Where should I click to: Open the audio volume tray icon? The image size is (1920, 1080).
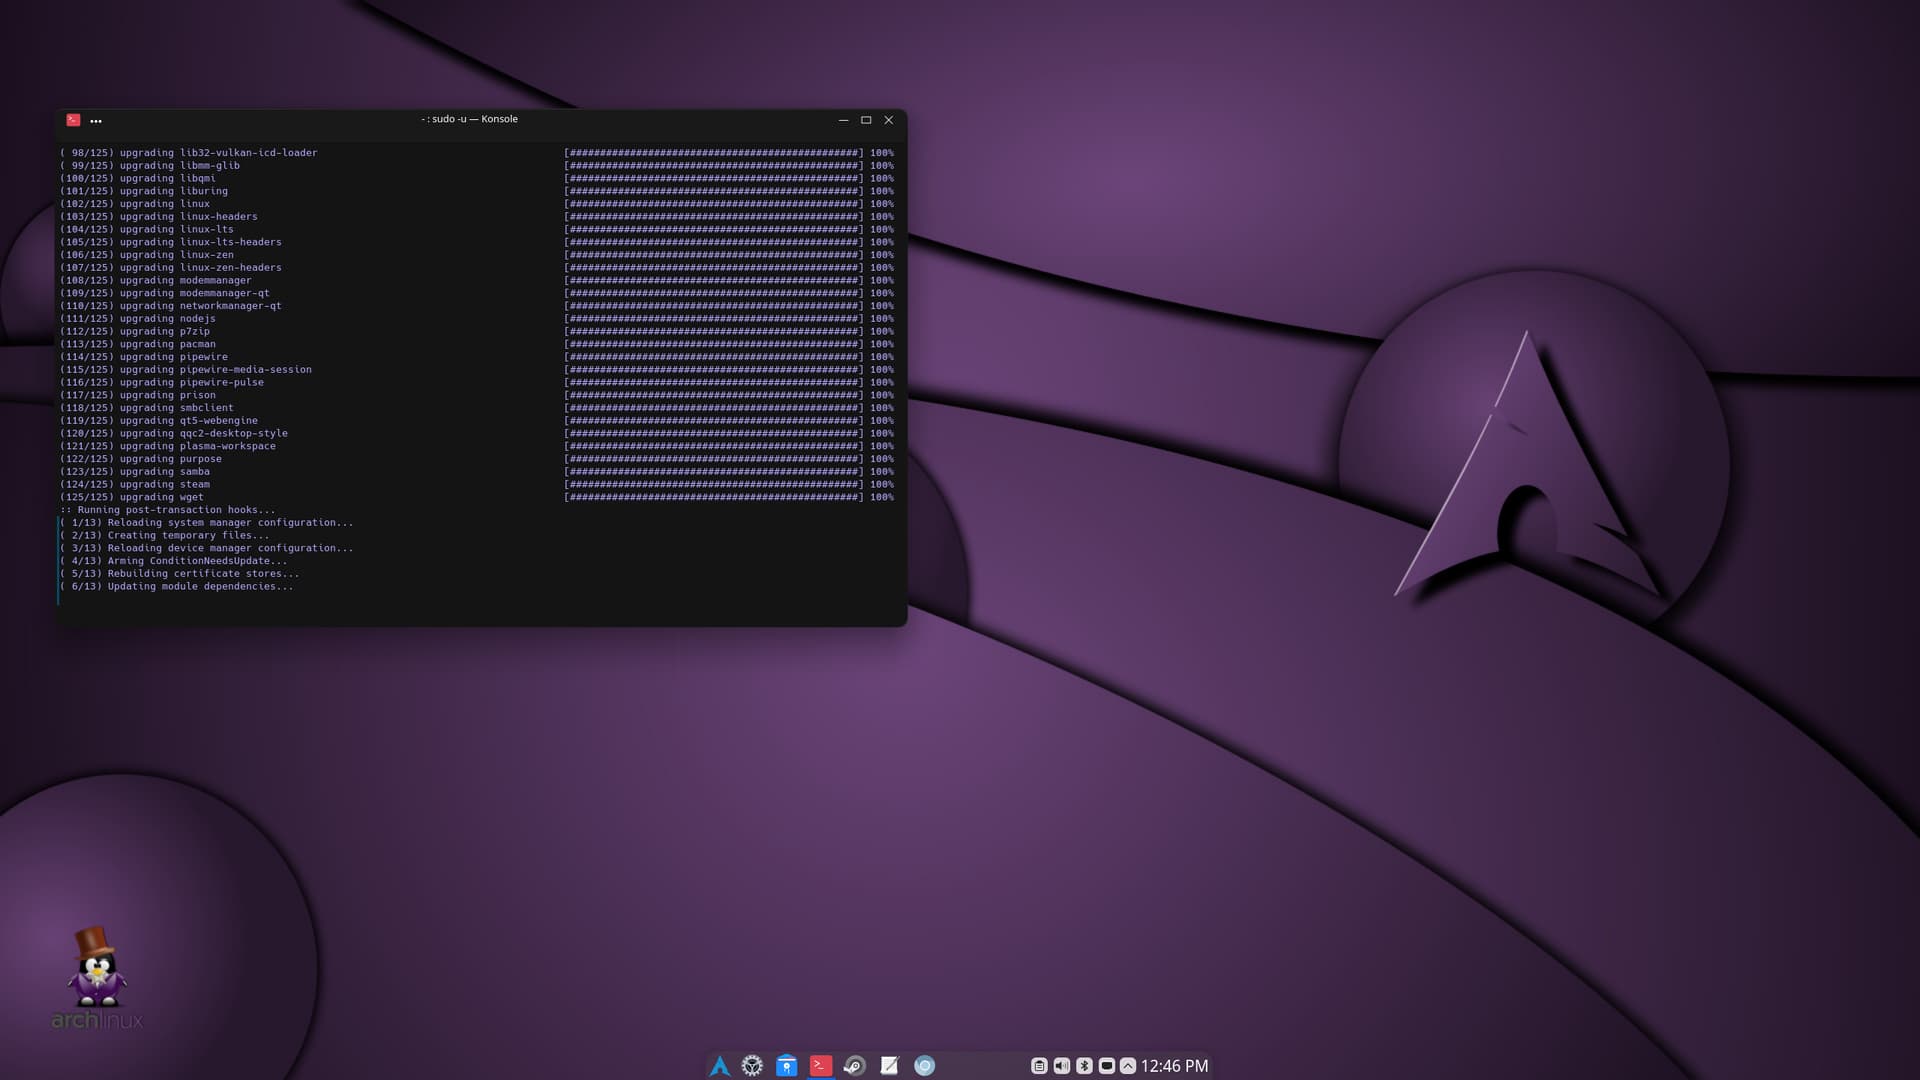(x=1062, y=1066)
